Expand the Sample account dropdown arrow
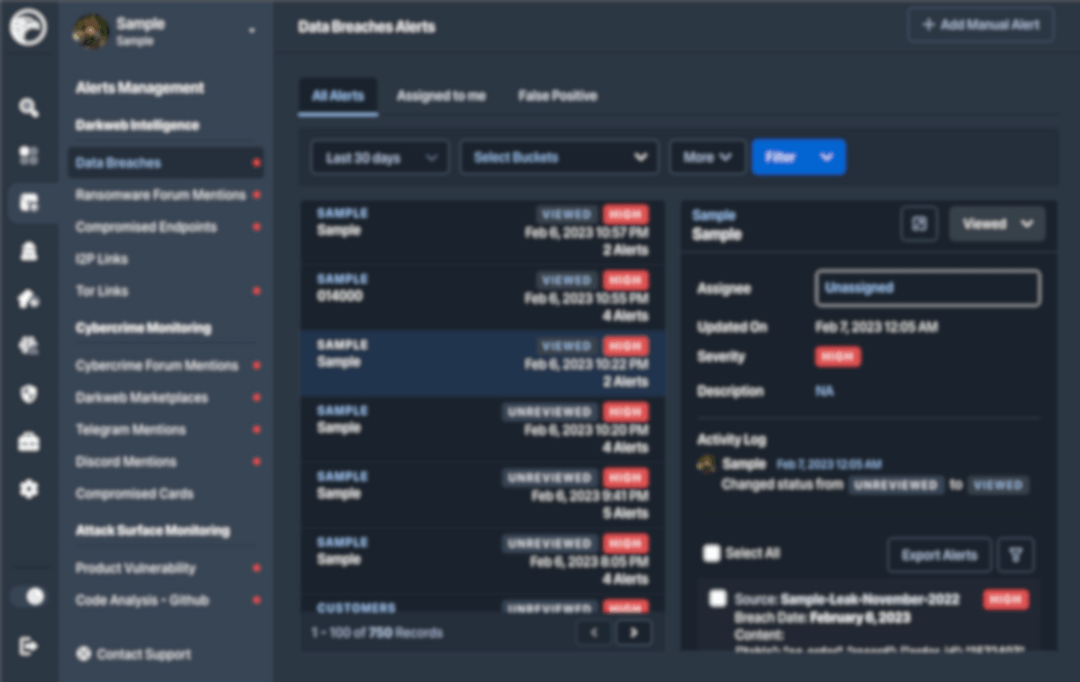The height and width of the screenshot is (682, 1080). point(251,30)
